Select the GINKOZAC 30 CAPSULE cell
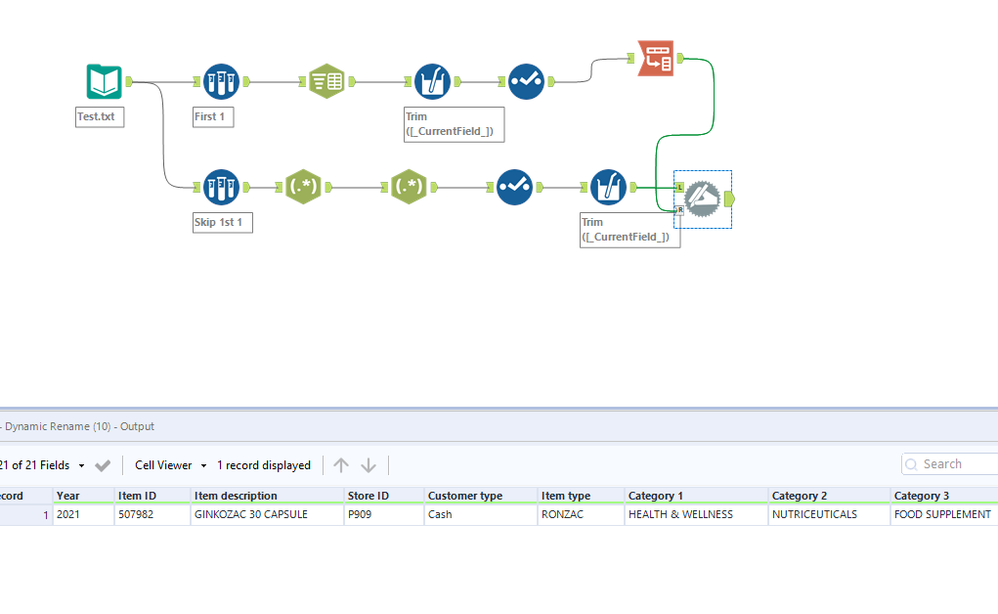The image size is (998, 614). click(x=267, y=514)
